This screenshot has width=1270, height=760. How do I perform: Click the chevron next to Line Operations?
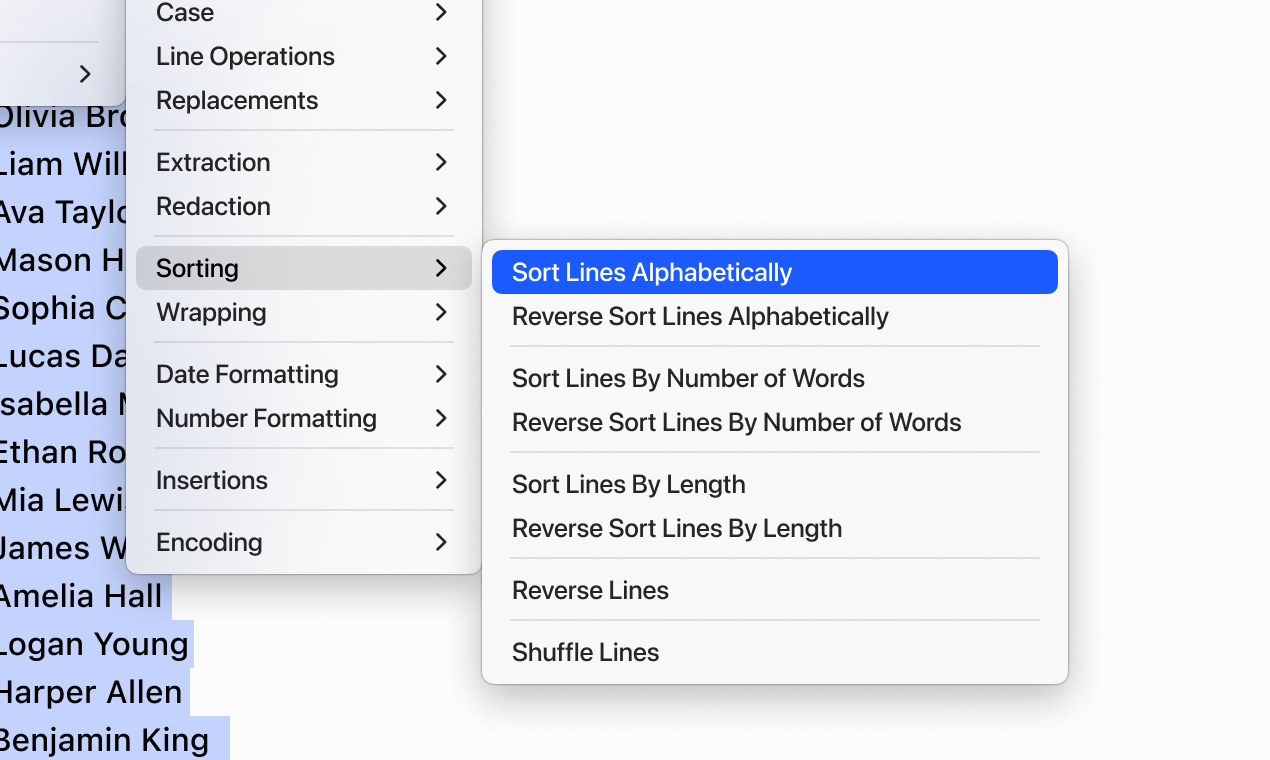441,56
